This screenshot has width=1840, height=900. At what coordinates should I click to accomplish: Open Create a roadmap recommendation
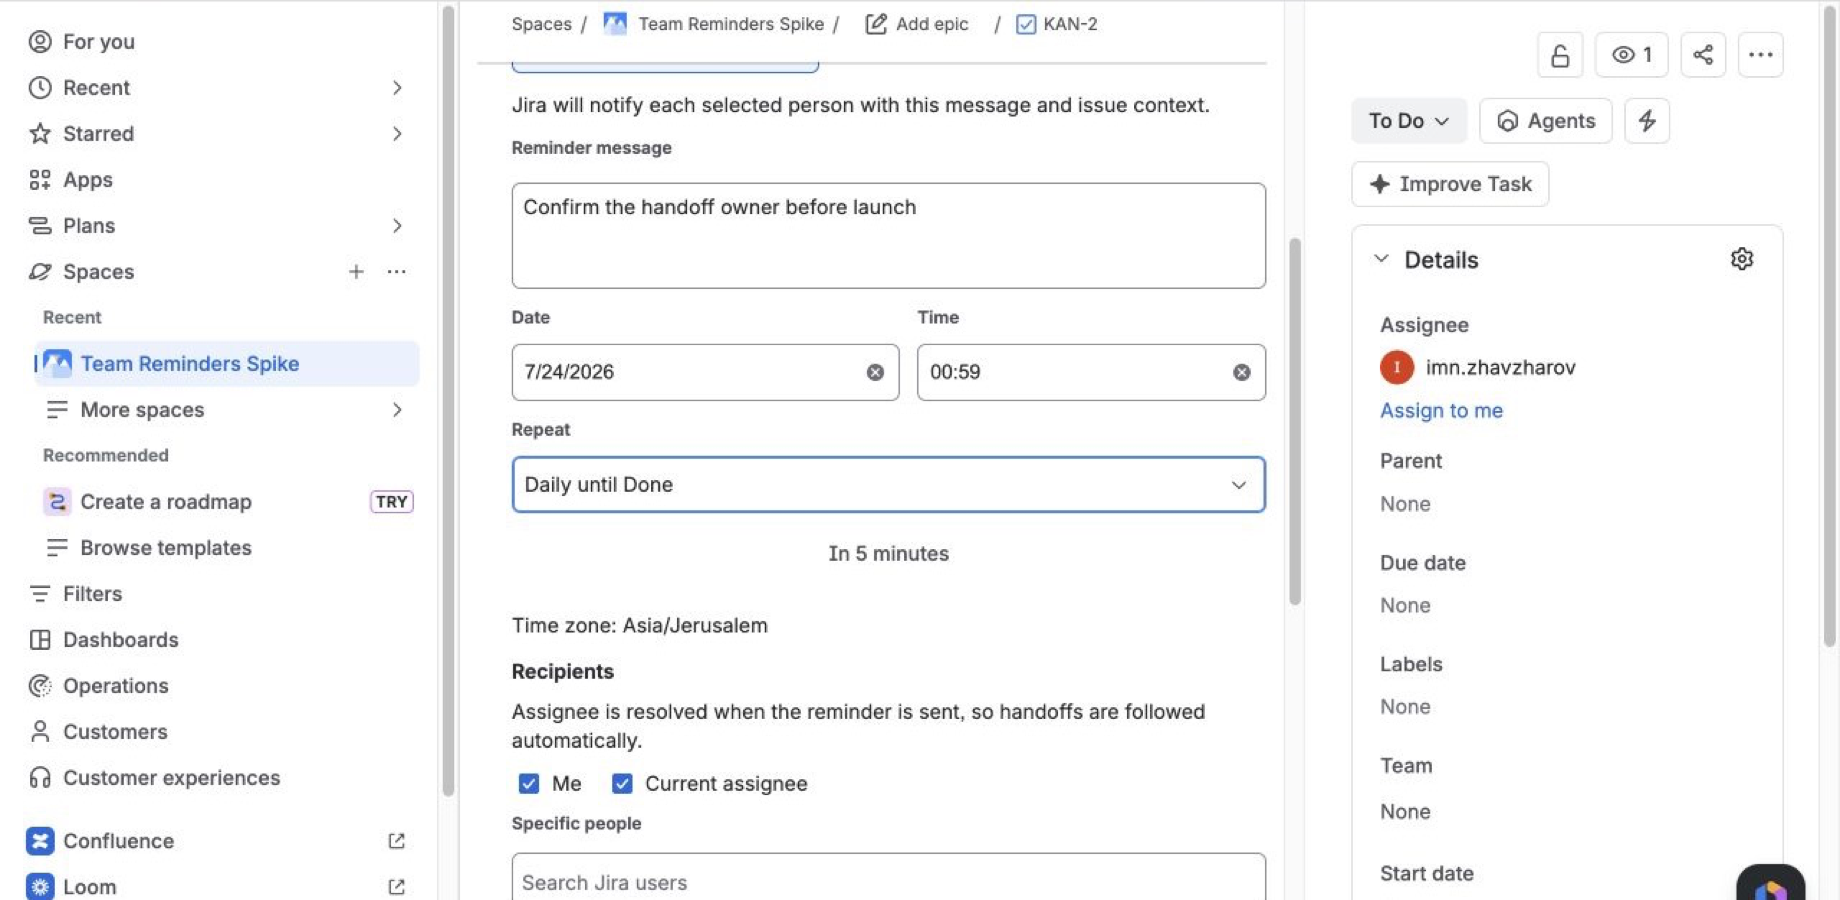click(165, 501)
